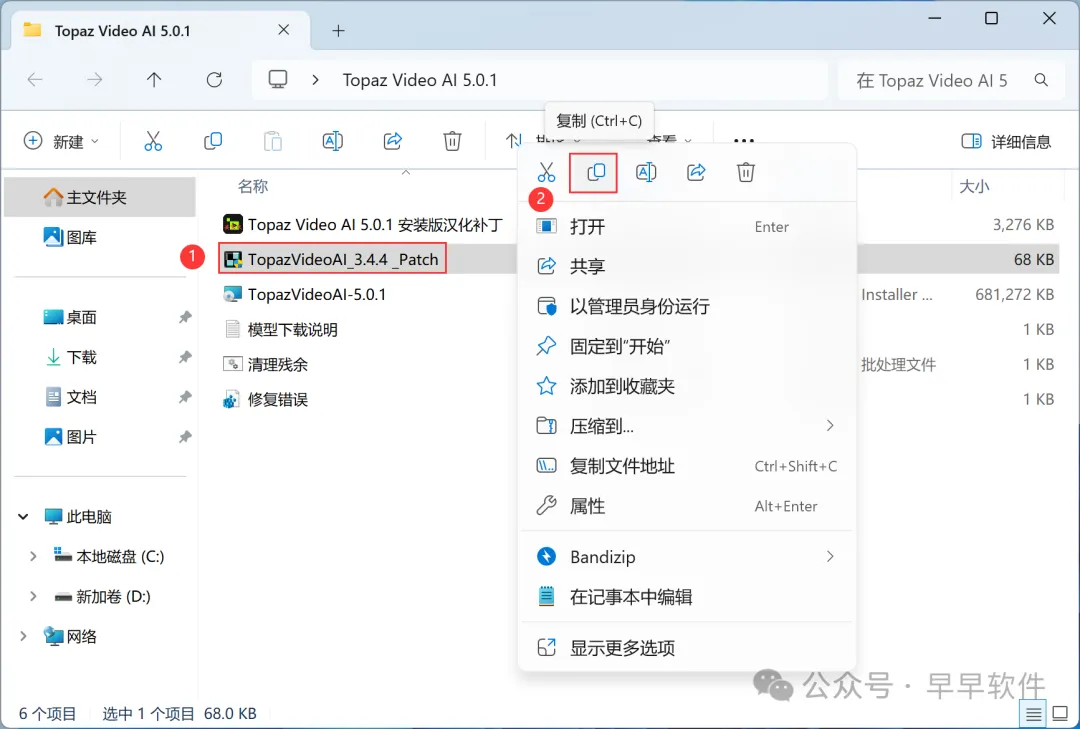Click the context menu Cut icon
The image size is (1080, 729).
tap(546, 172)
